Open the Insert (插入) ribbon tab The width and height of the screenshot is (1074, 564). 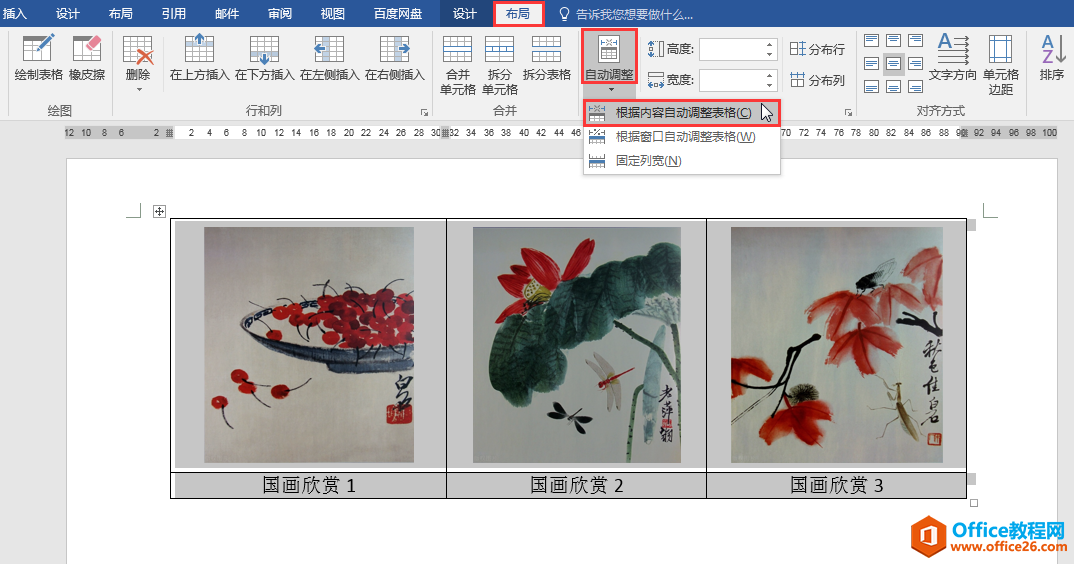tap(15, 14)
